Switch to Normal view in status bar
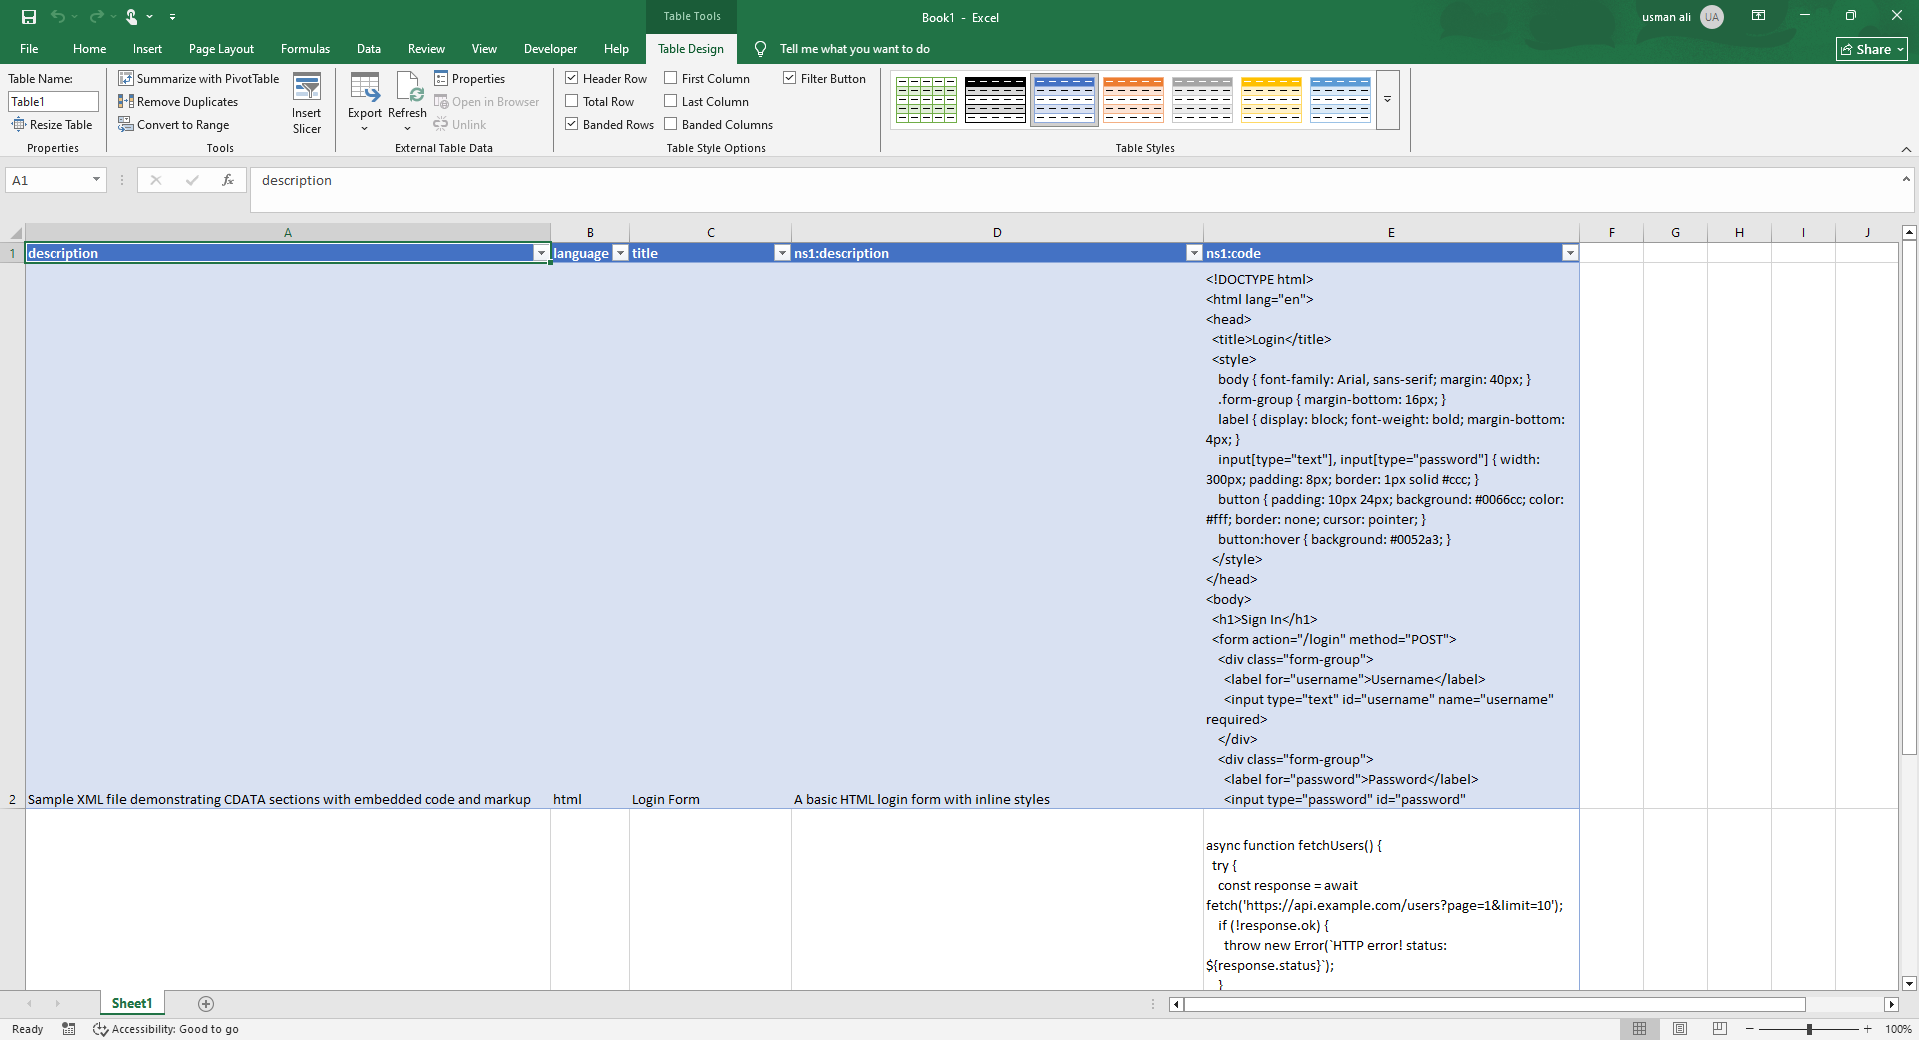This screenshot has width=1919, height=1040. (1640, 1029)
